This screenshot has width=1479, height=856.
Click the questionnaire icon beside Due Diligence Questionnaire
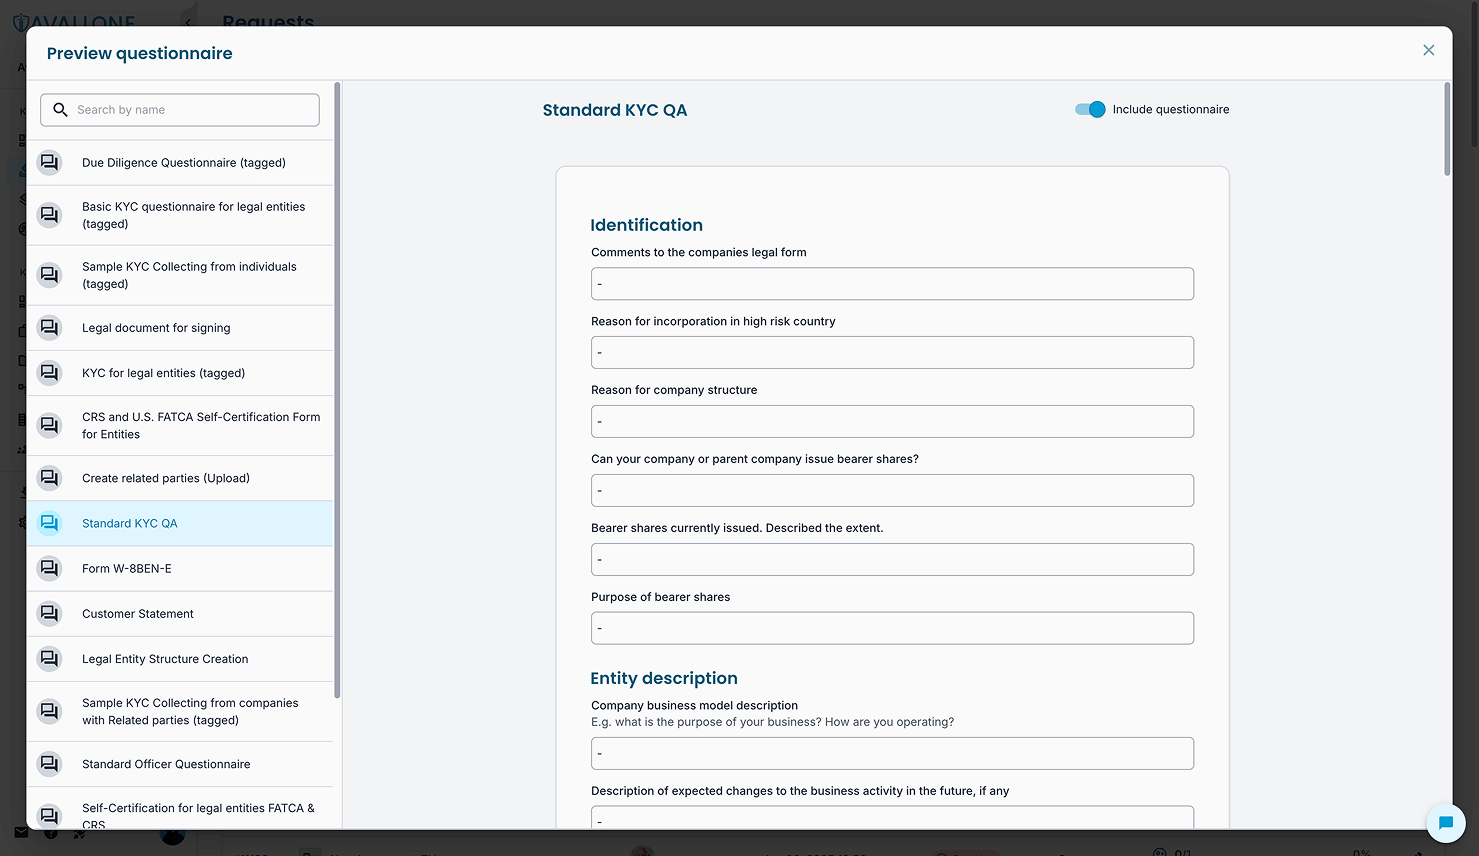[x=49, y=162]
